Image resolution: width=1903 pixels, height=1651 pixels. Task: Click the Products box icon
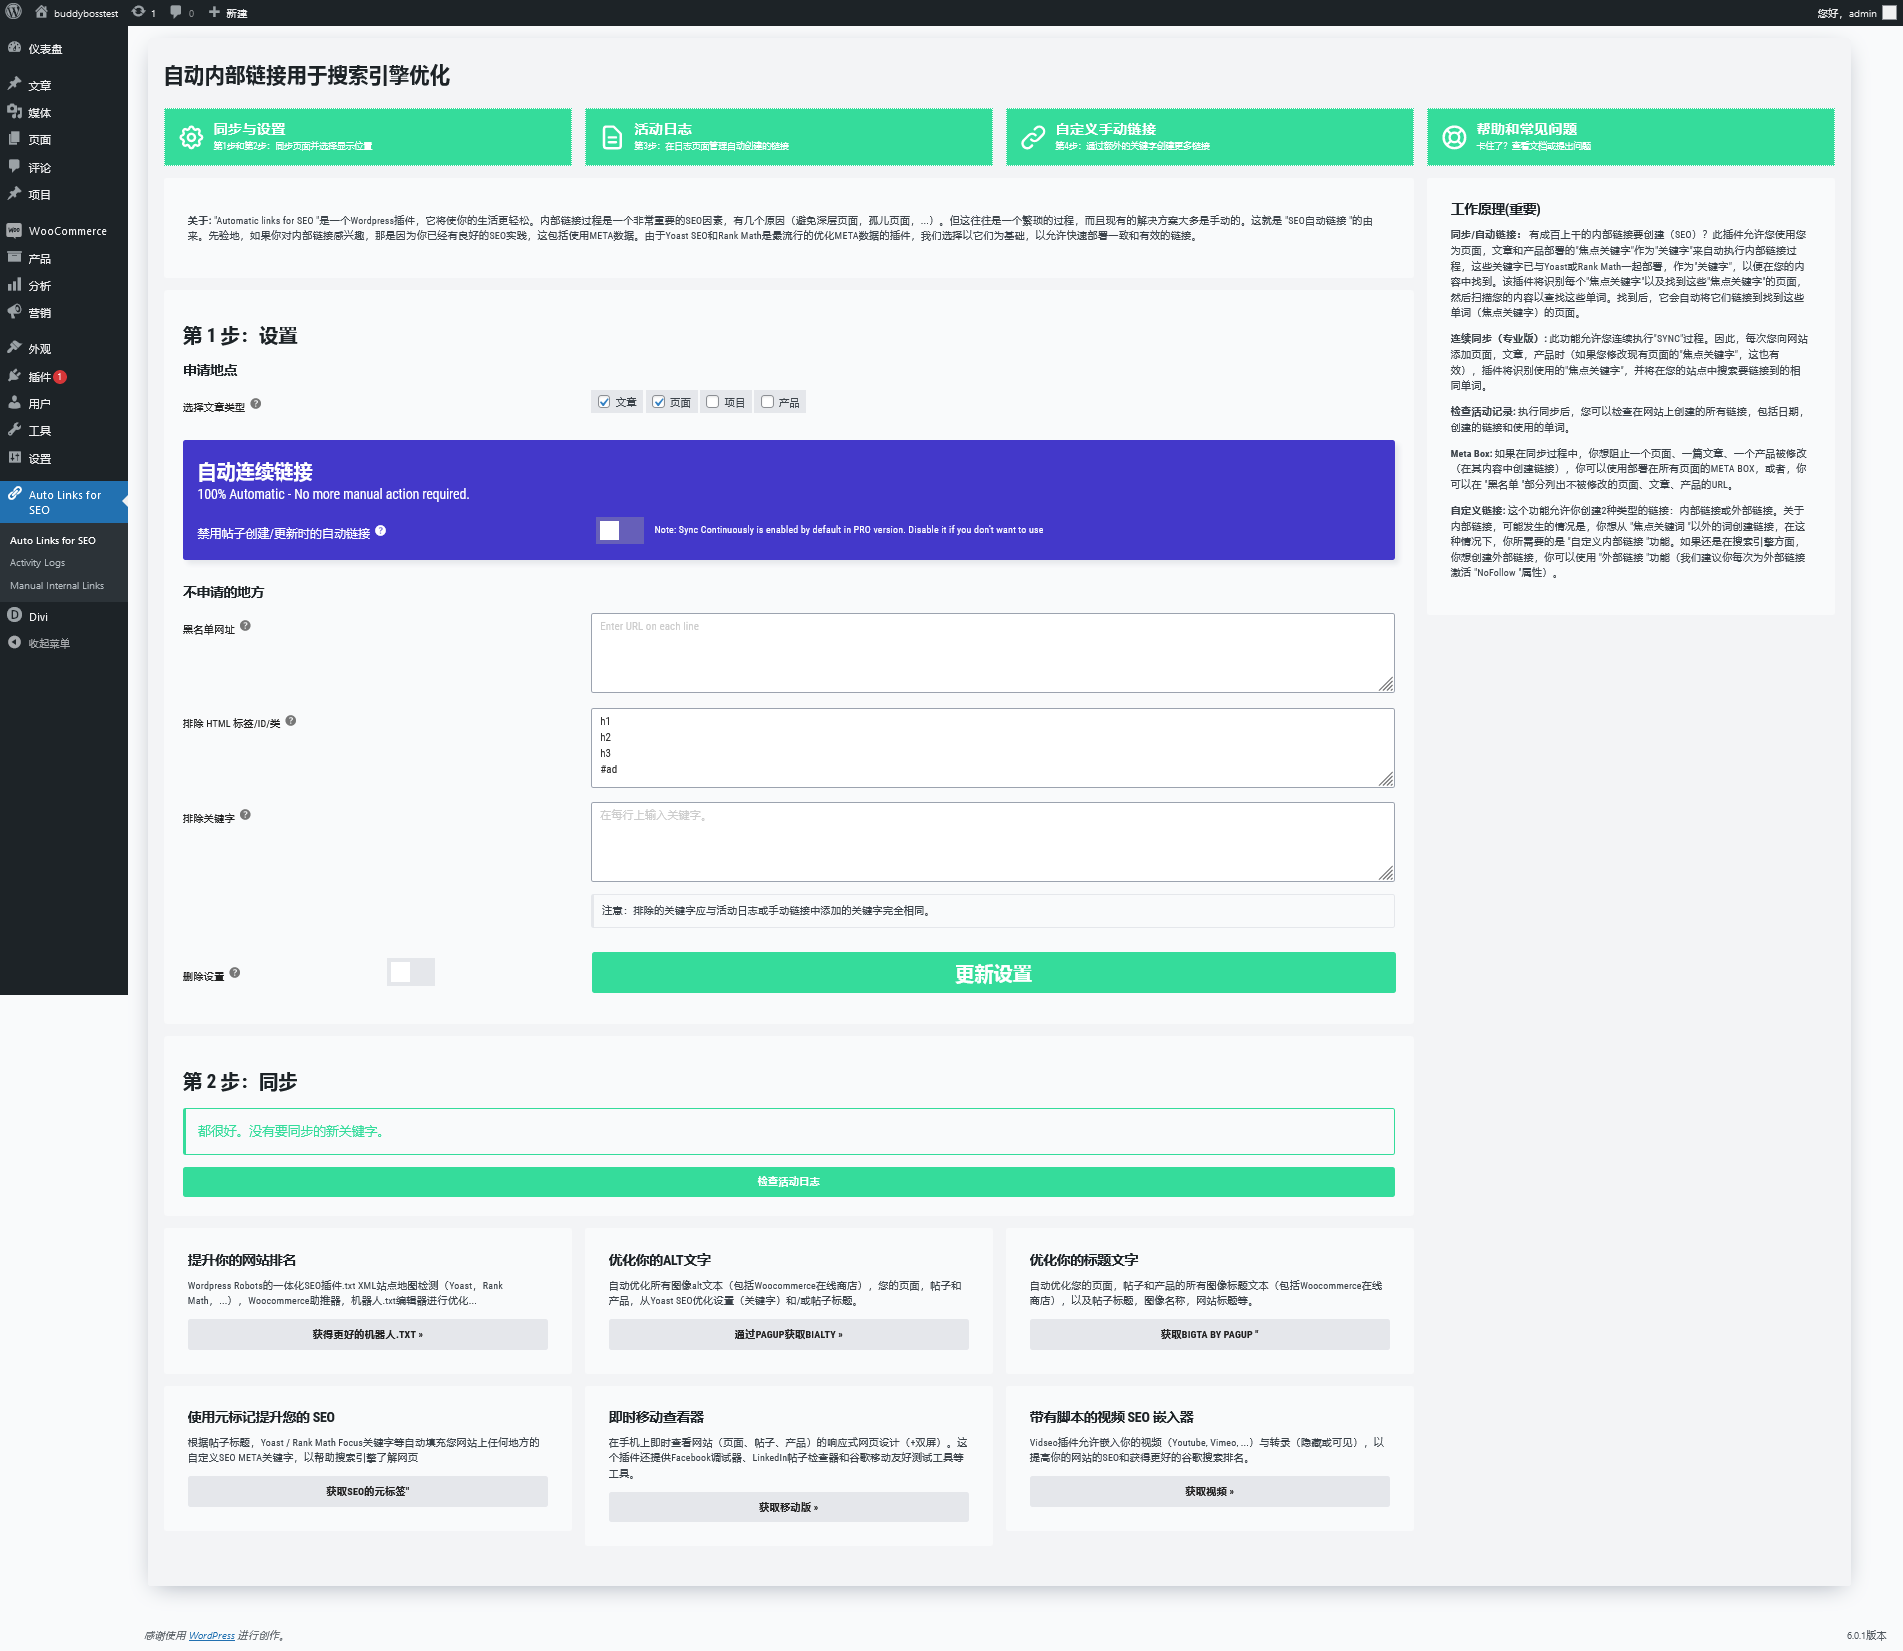tap(15, 257)
